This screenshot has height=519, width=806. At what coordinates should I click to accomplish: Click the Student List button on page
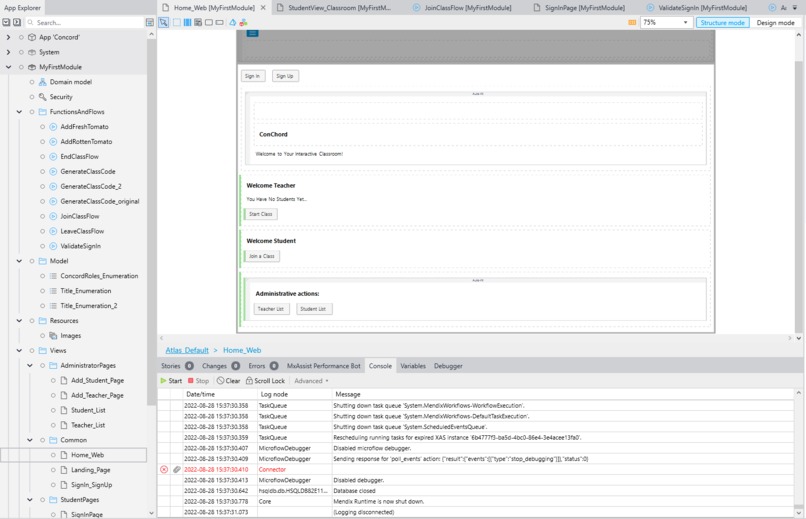point(314,309)
